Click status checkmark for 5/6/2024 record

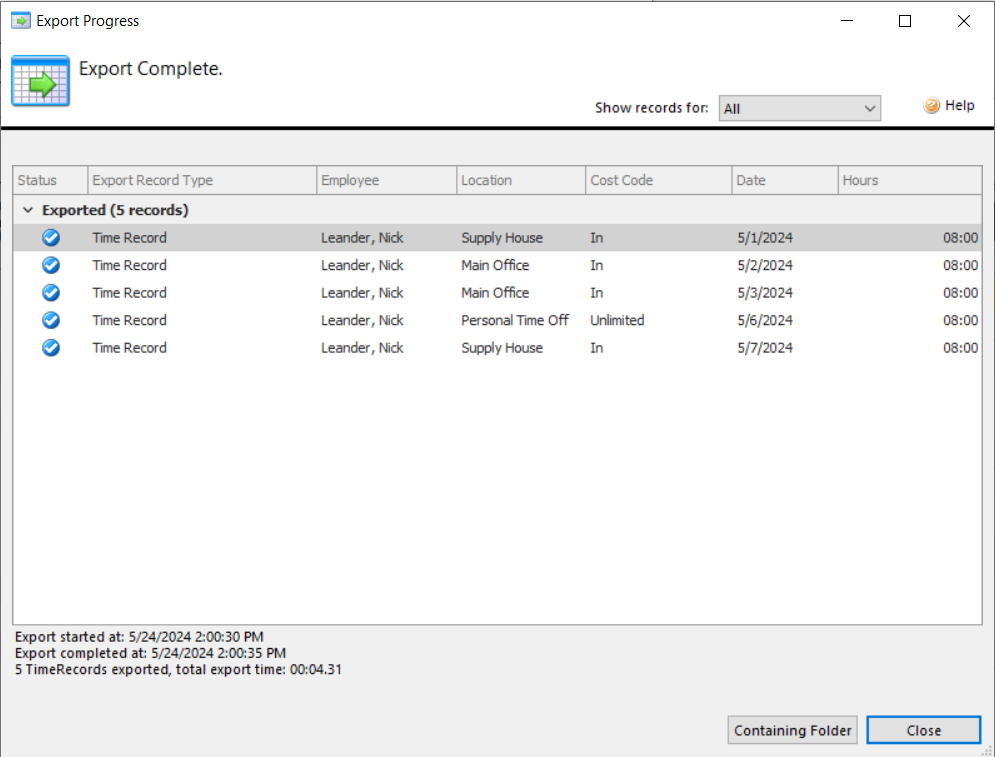pos(51,320)
